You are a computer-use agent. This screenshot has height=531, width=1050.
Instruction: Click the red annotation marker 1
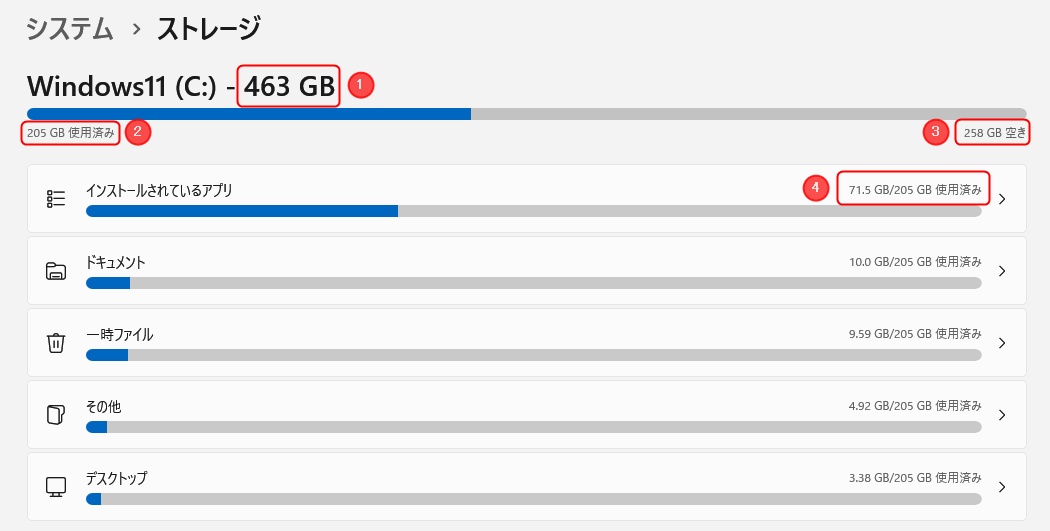tap(361, 86)
